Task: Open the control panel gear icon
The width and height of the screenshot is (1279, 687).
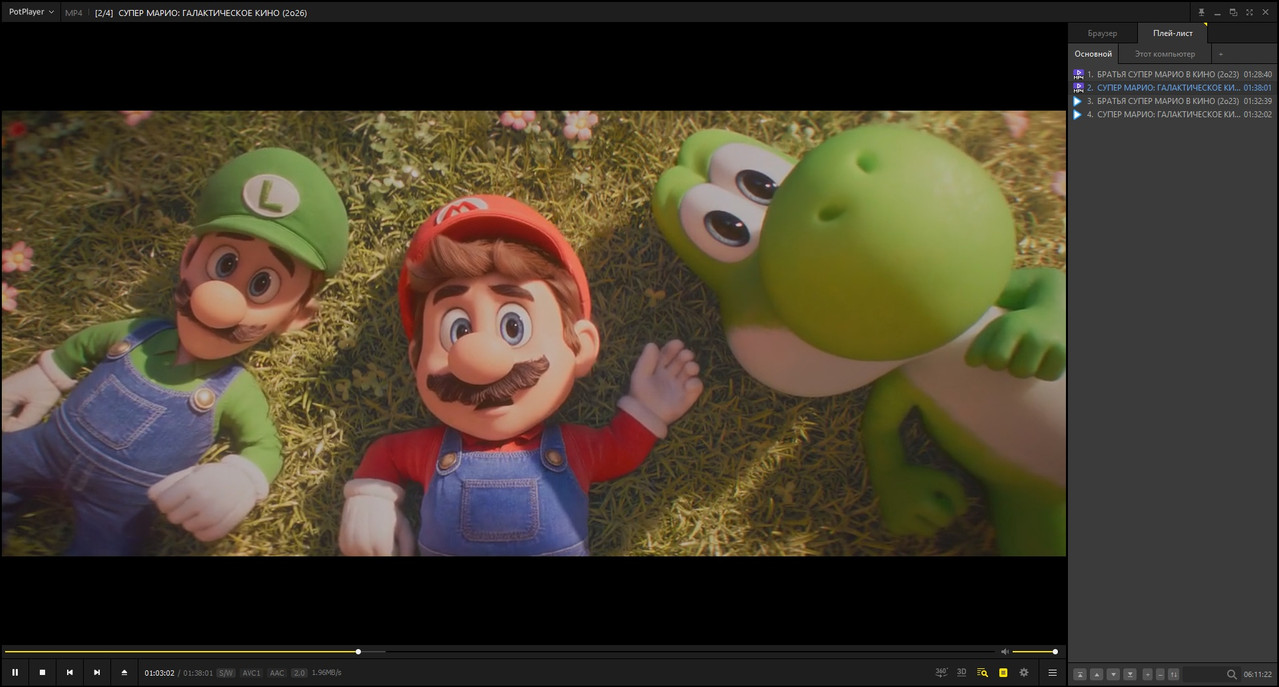Action: tap(1024, 673)
